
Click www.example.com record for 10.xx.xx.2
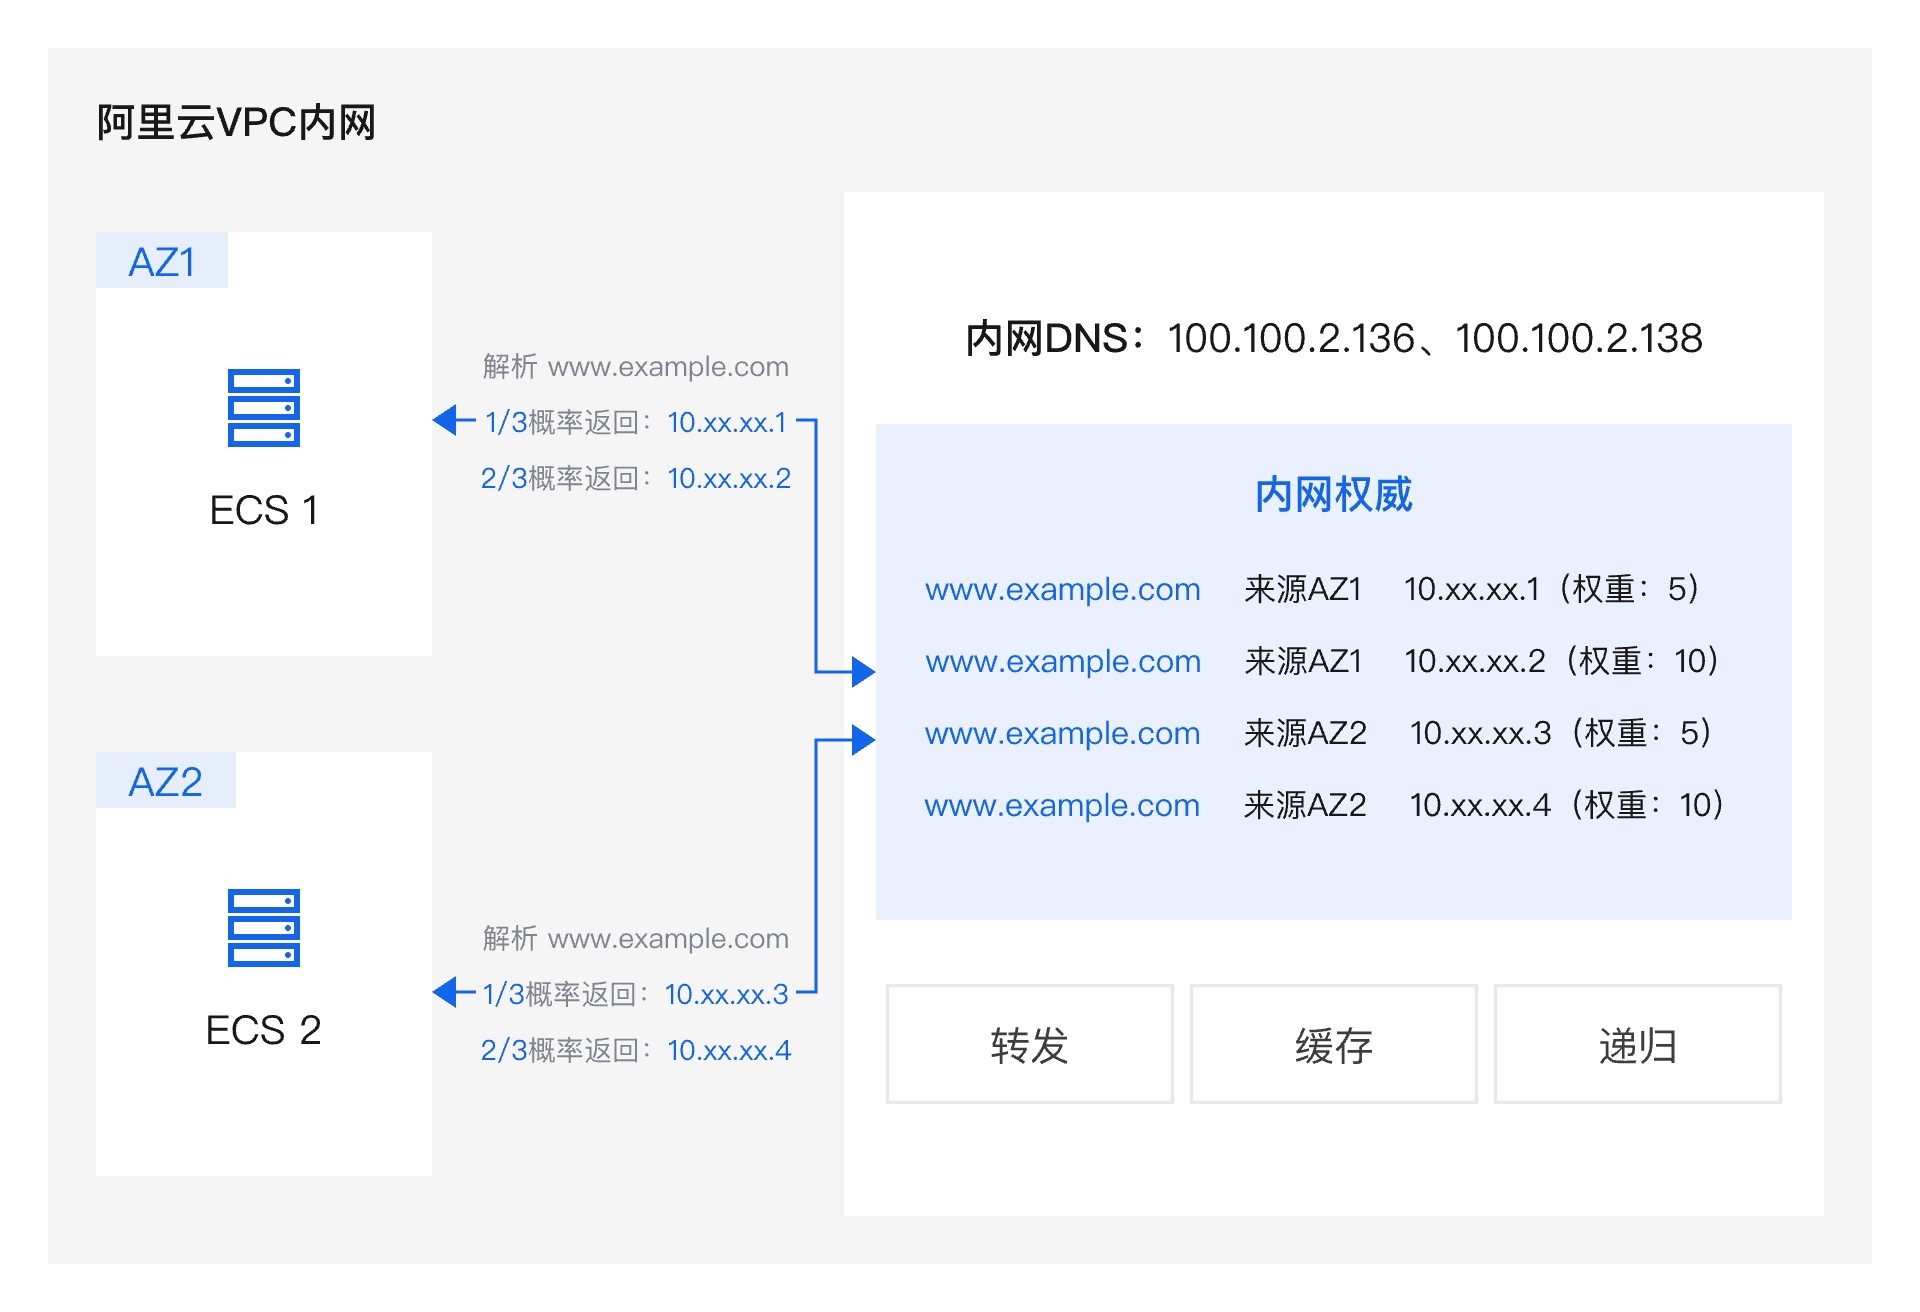1062,661
